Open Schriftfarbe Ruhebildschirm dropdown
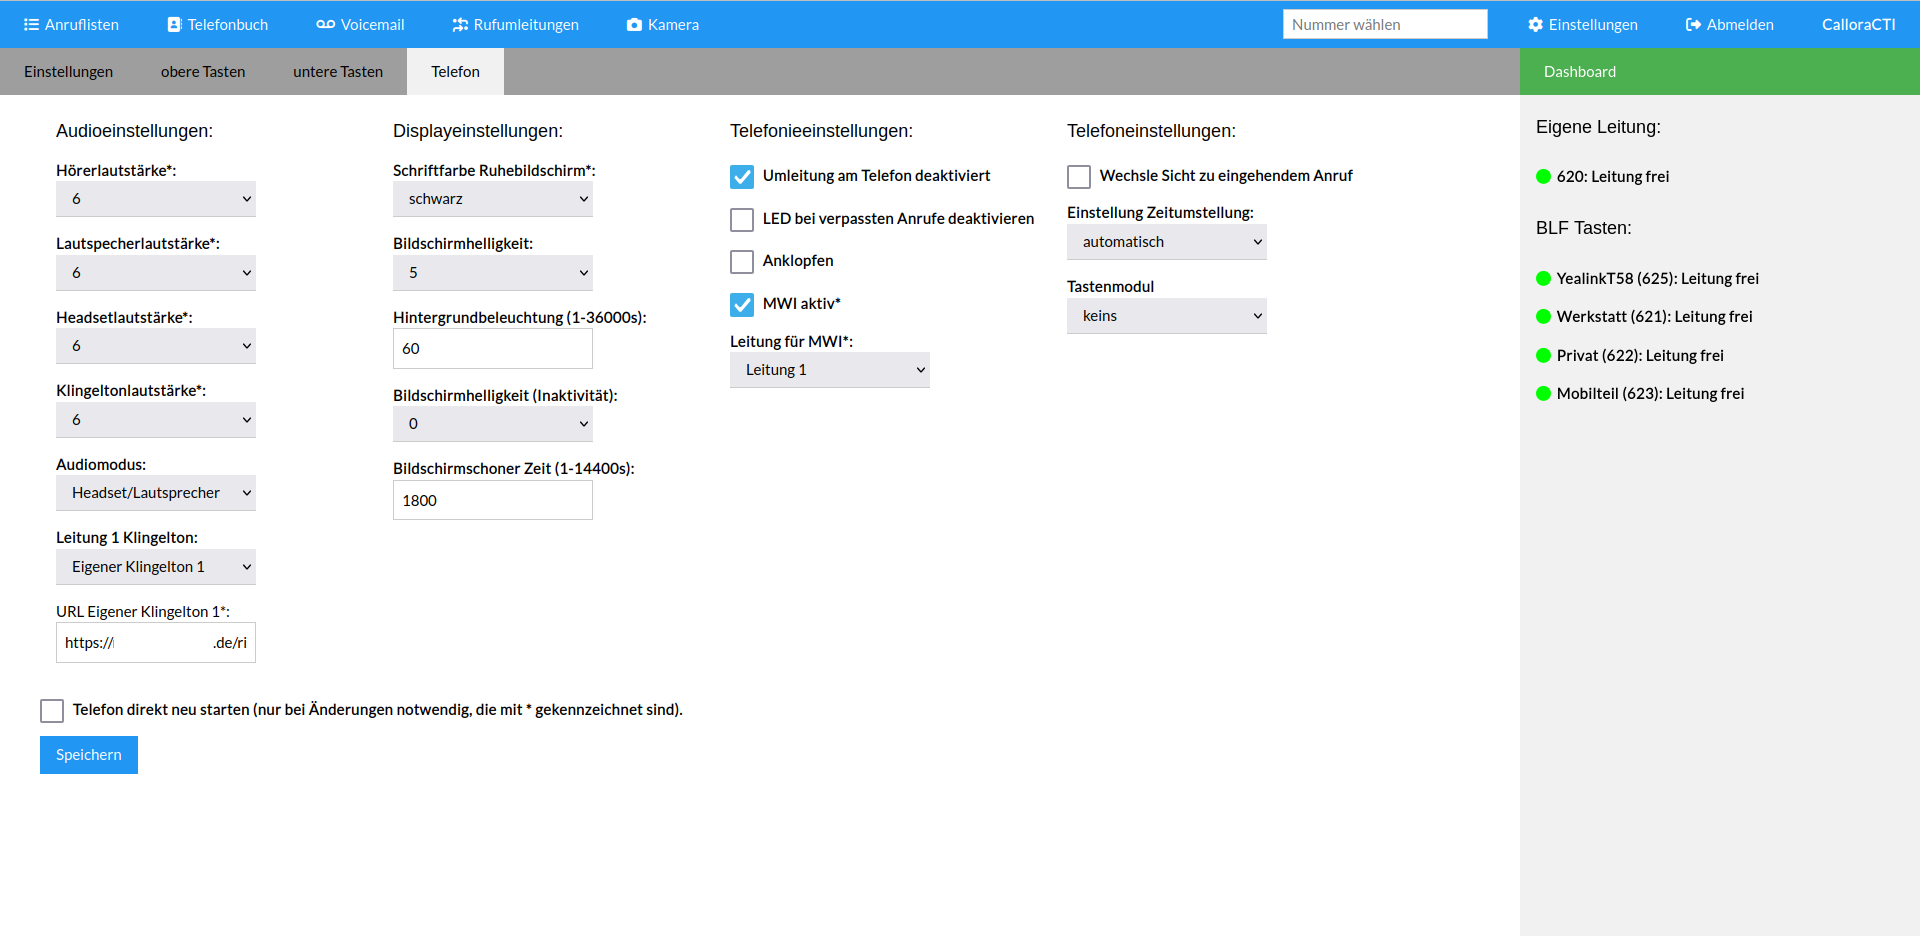 point(493,199)
